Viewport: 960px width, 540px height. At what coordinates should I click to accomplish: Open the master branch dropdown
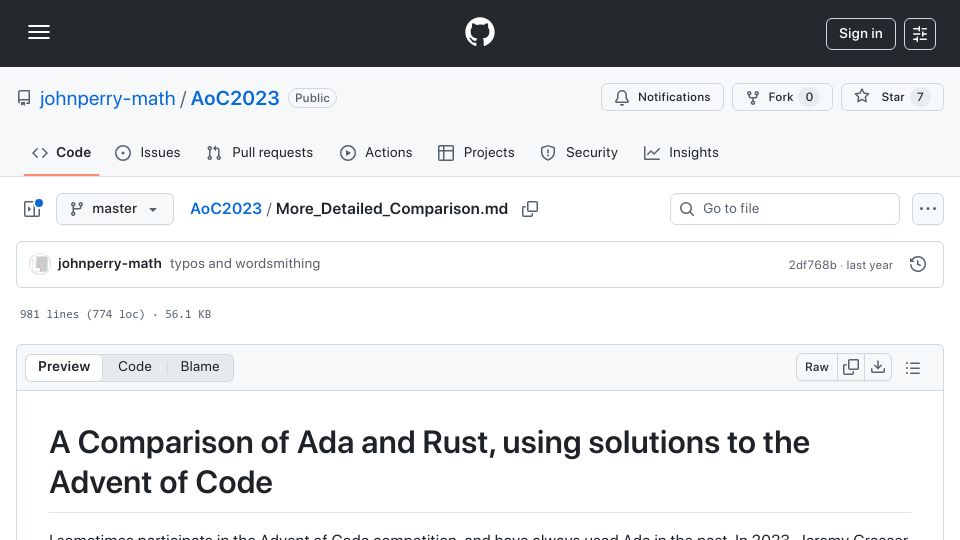click(x=114, y=209)
